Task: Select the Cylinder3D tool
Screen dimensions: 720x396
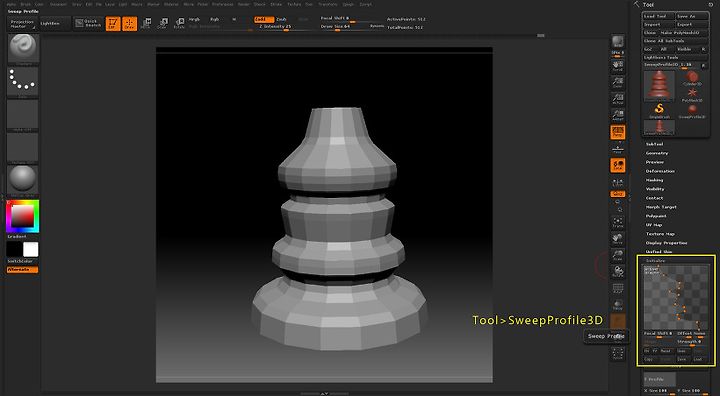Action: pyautogui.click(x=692, y=78)
